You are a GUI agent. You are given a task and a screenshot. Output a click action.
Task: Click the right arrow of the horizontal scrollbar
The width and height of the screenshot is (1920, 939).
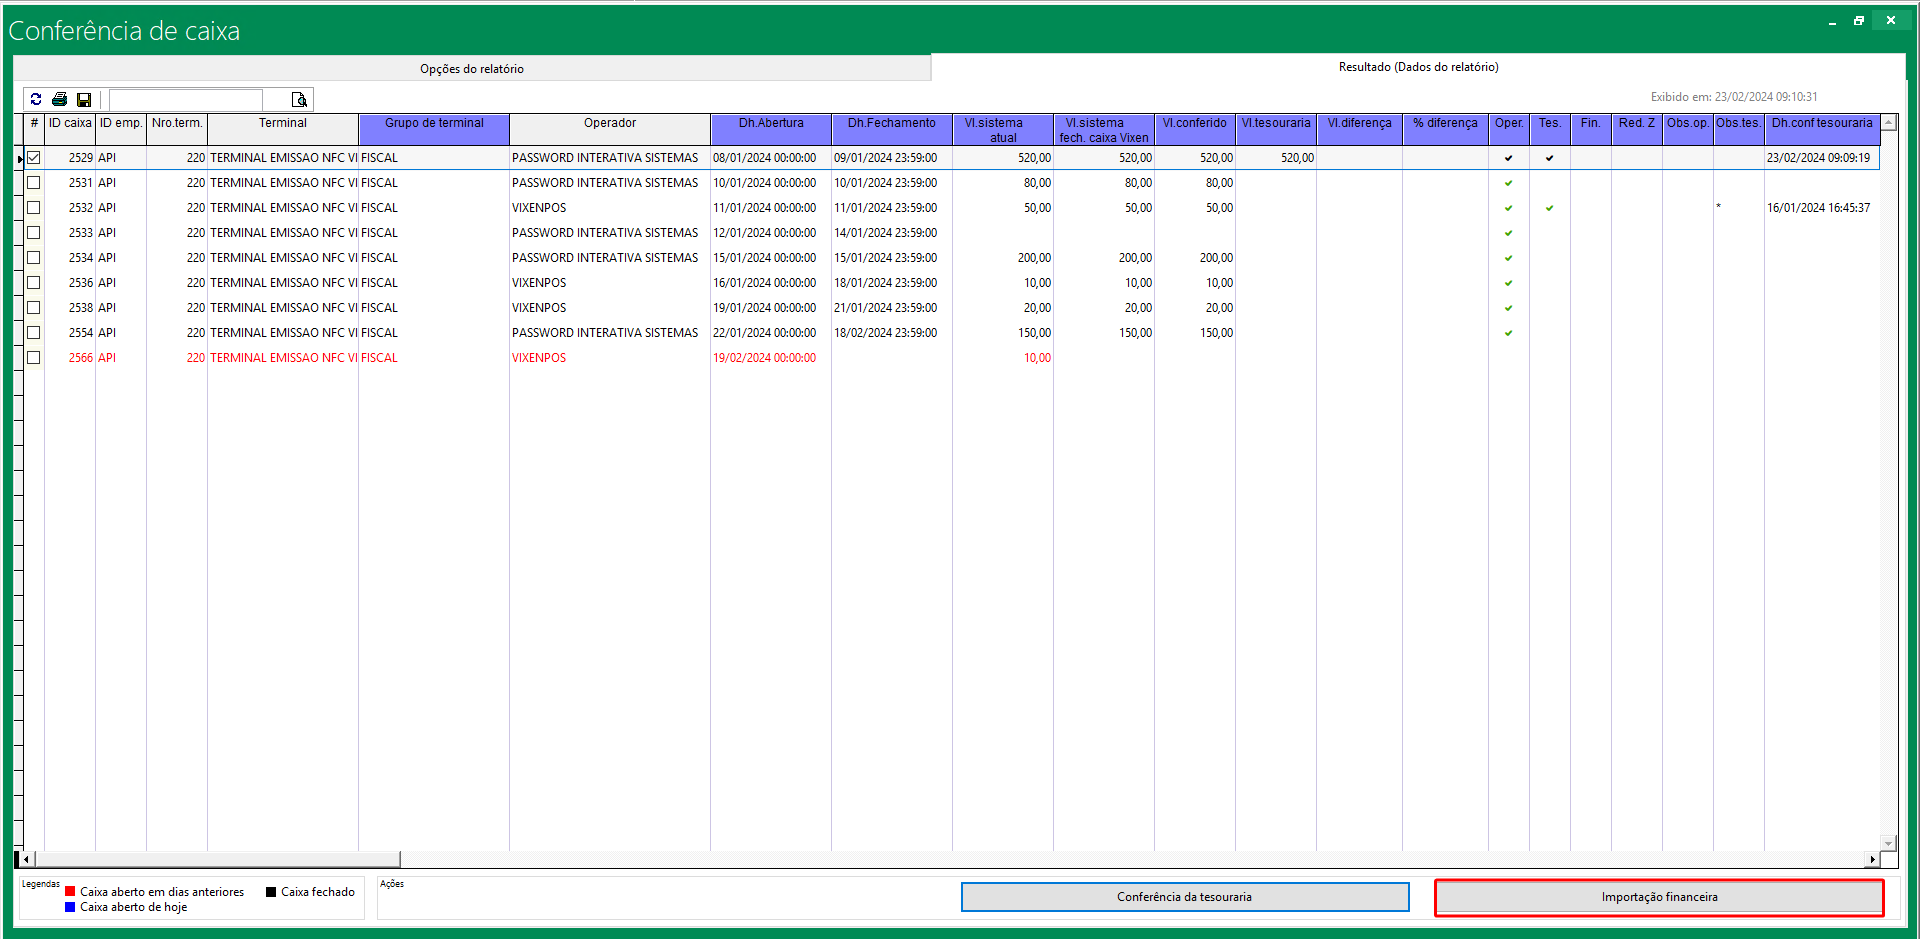tap(1872, 859)
